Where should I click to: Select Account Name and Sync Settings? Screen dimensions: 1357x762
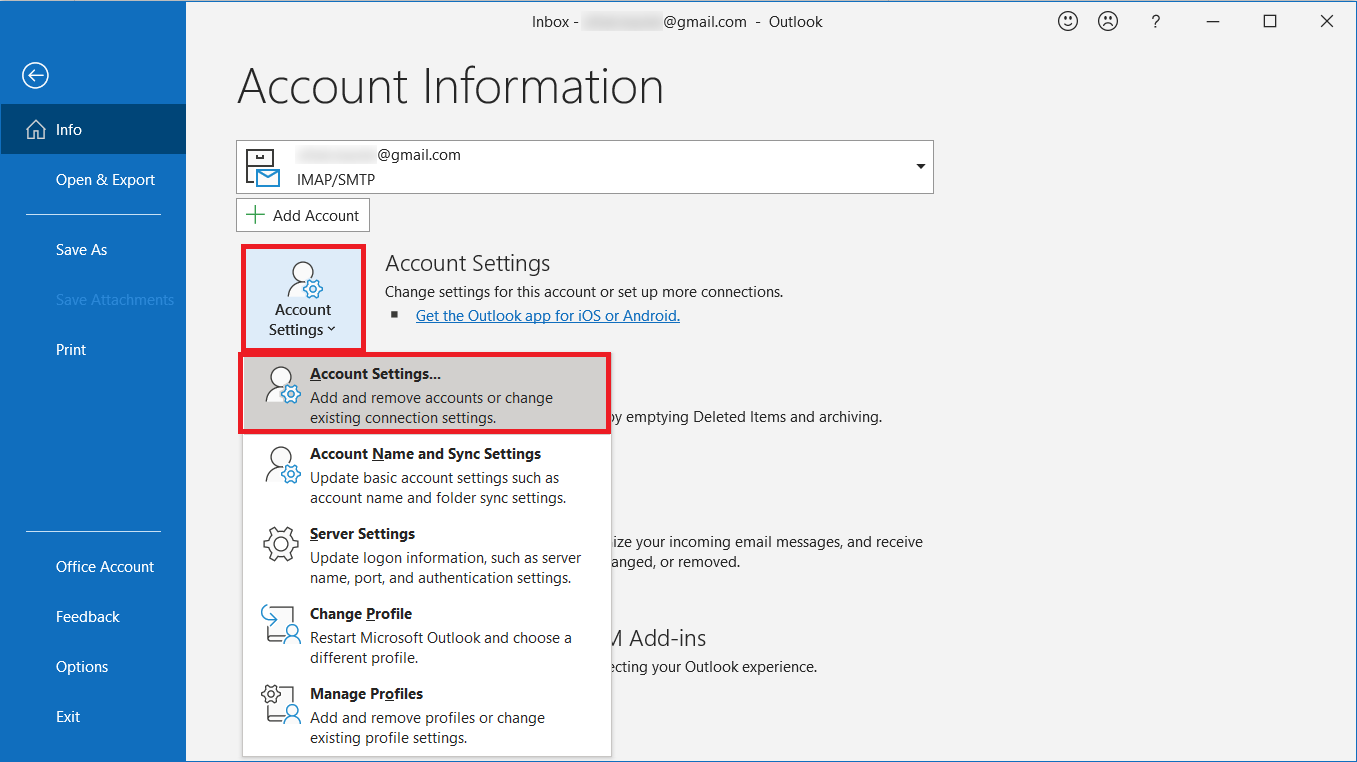coord(427,475)
